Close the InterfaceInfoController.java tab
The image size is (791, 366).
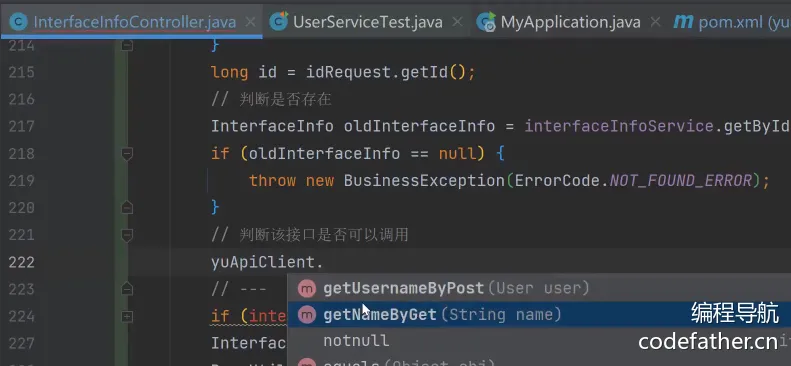[x=250, y=22]
